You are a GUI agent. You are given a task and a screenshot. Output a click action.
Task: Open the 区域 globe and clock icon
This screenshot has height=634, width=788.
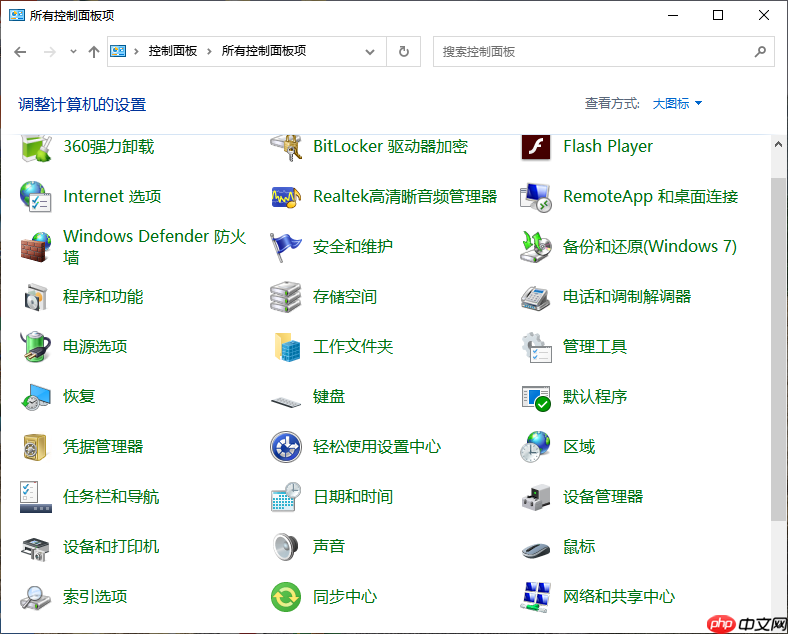click(x=536, y=447)
